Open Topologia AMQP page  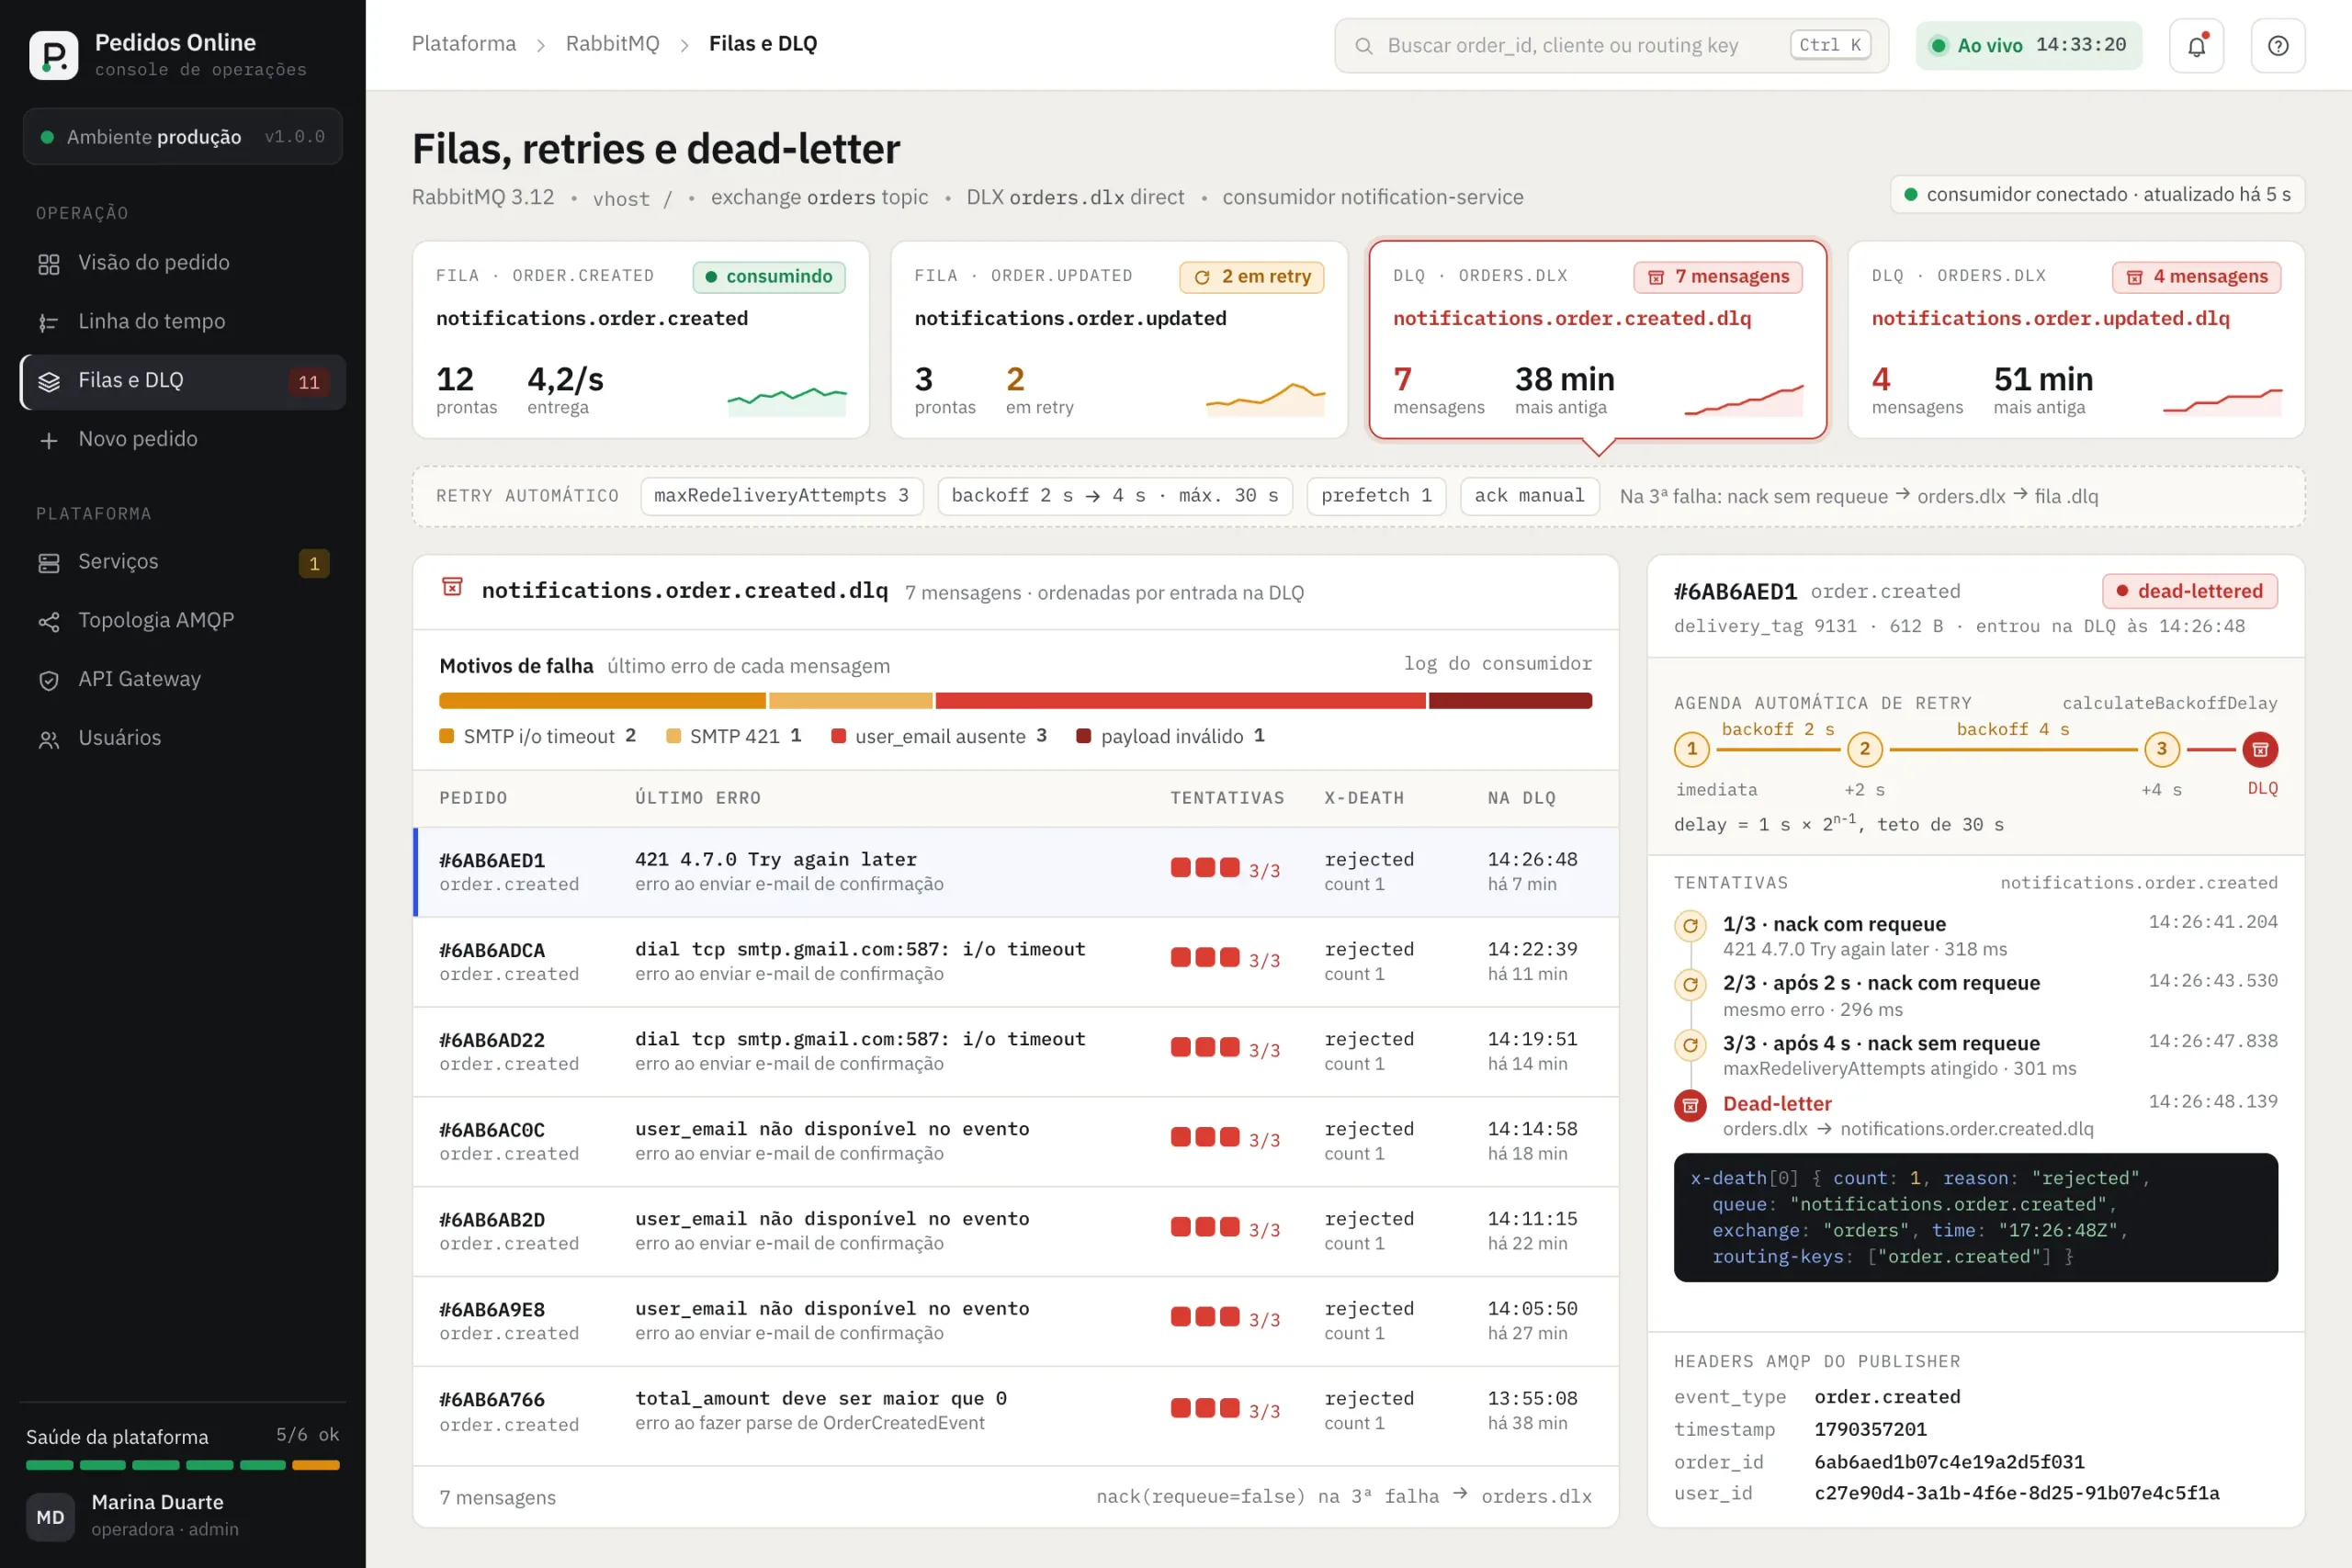pyautogui.click(x=183, y=621)
